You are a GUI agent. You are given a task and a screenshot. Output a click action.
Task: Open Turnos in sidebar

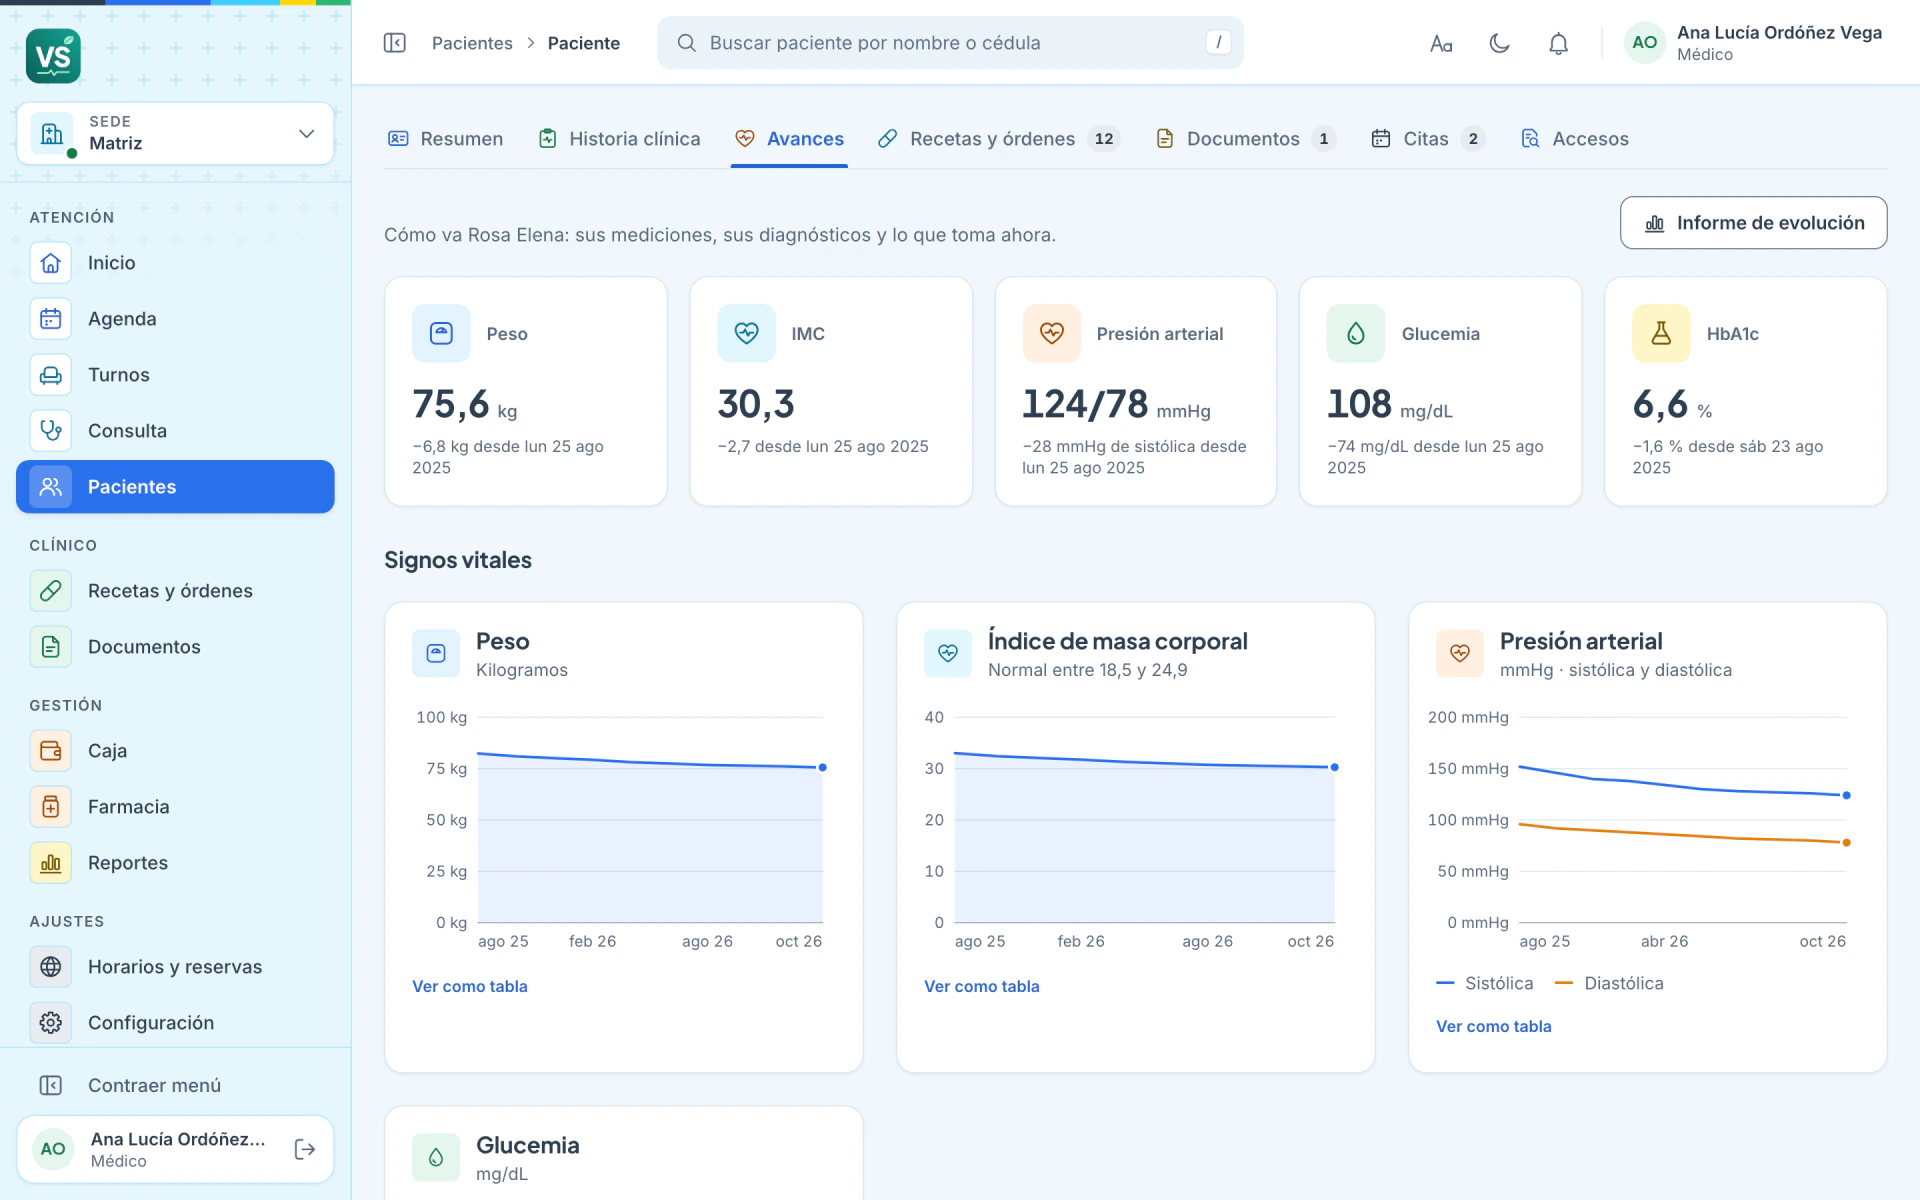[x=175, y=375]
